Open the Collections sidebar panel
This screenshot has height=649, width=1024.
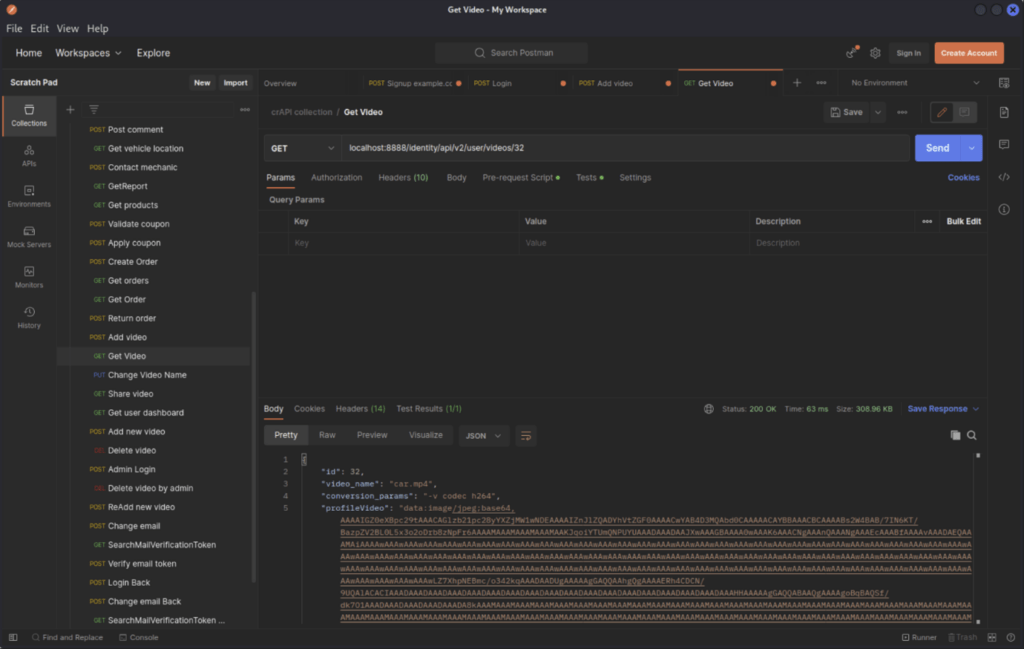[x=29, y=115]
